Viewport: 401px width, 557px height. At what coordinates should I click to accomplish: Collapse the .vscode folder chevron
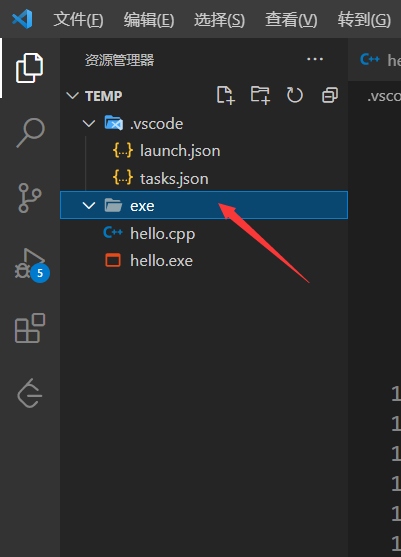pos(88,123)
